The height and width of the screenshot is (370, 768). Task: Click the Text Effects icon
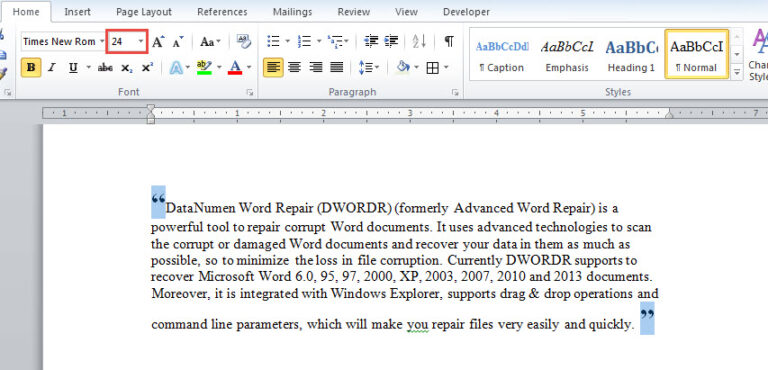pyautogui.click(x=176, y=68)
